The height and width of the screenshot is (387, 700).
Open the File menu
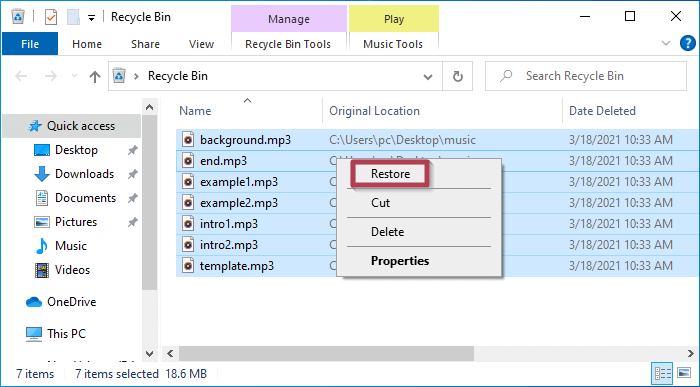click(x=30, y=44)
